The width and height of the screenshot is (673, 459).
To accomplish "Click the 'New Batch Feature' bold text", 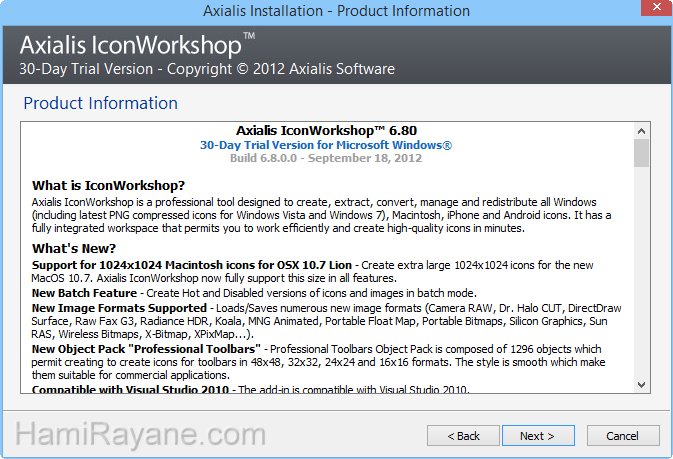I will [84, 293].
